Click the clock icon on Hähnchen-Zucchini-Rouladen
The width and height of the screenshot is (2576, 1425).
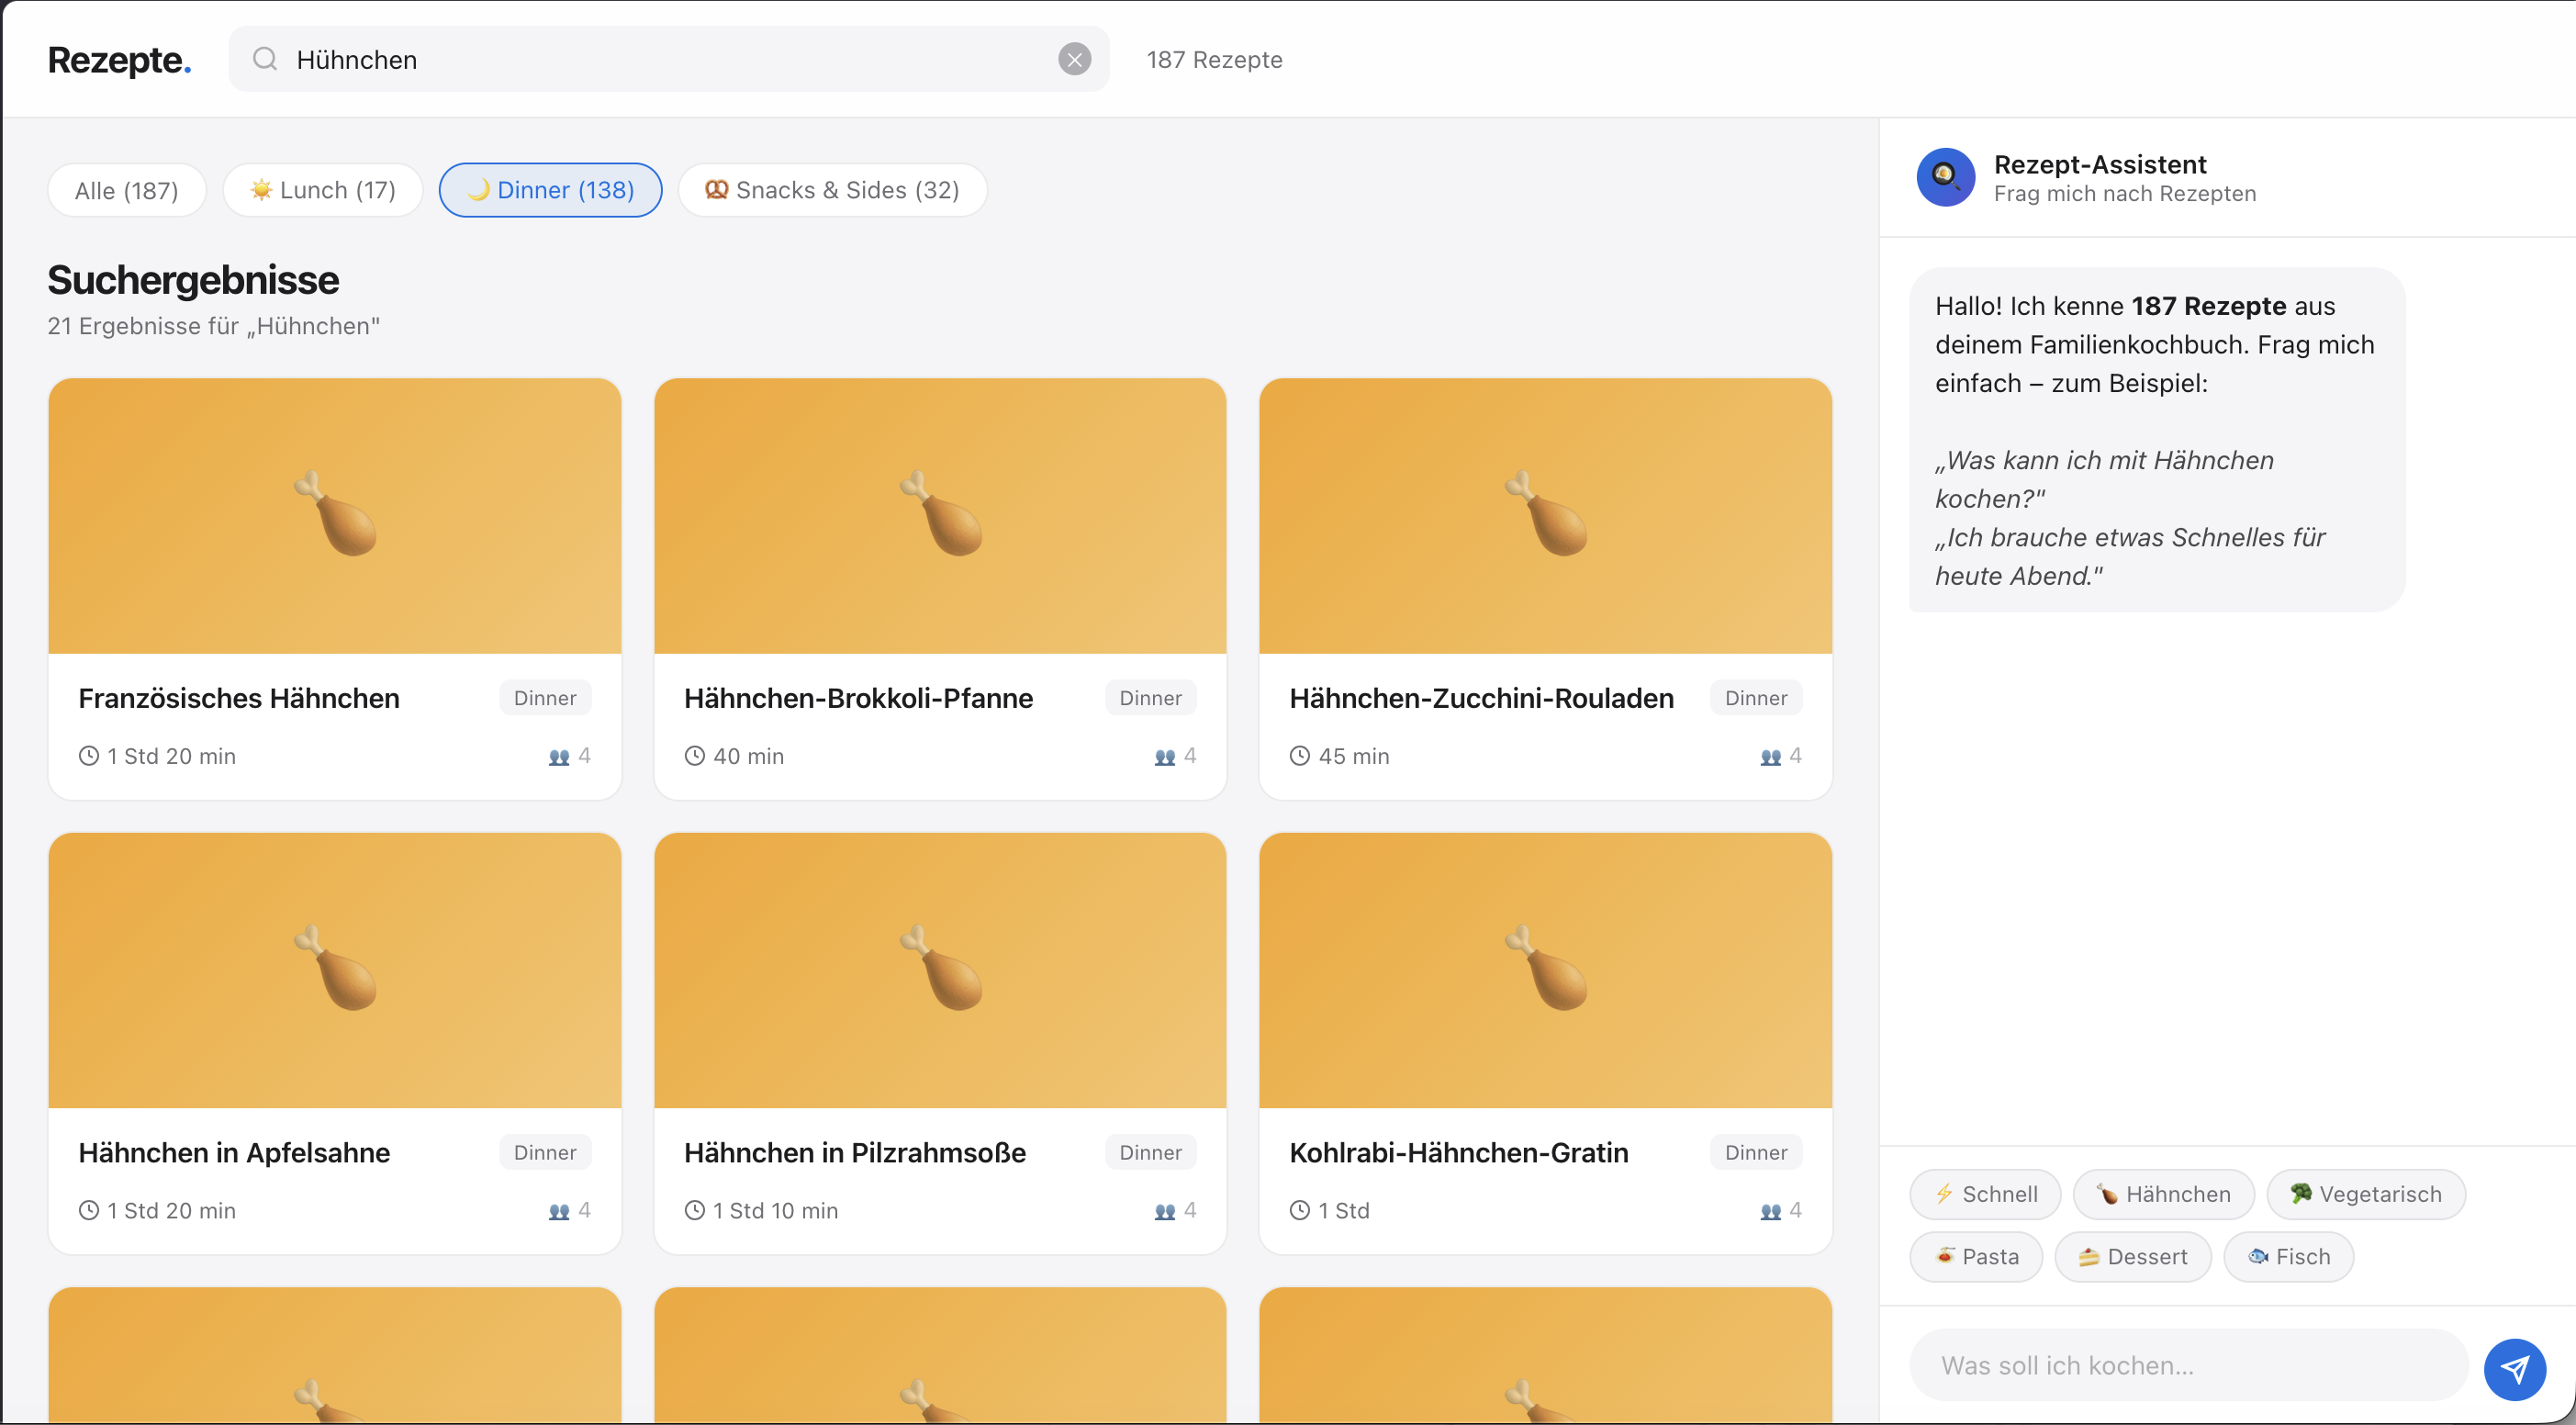[1300, 756]
